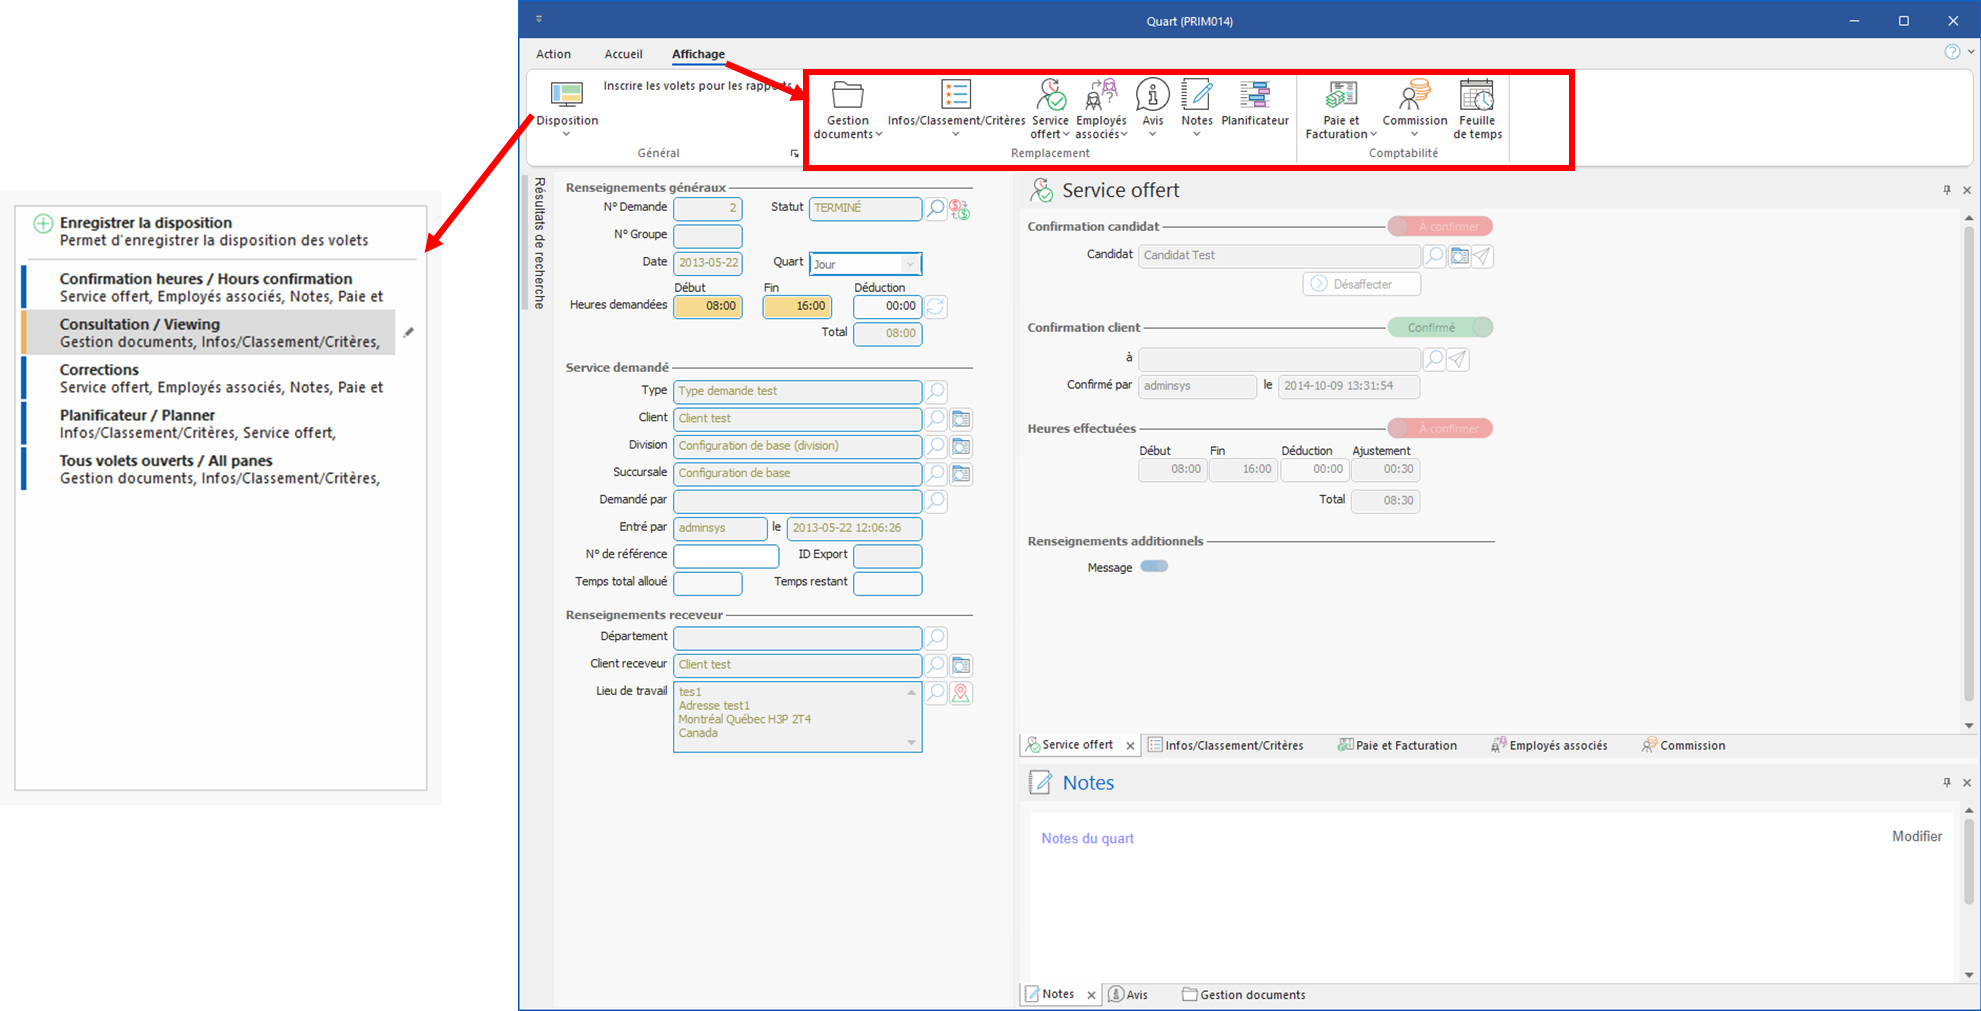
Task: Click the search magnifier next to Statut
Action: point(935,208)
